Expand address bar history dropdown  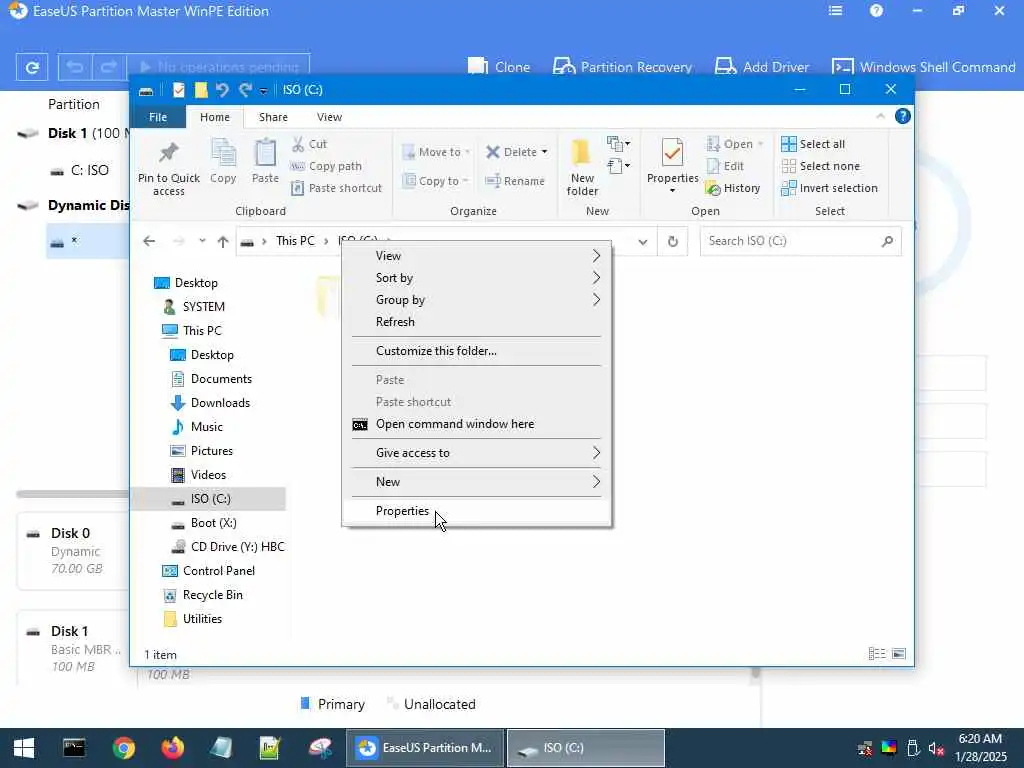click(643, 242)
